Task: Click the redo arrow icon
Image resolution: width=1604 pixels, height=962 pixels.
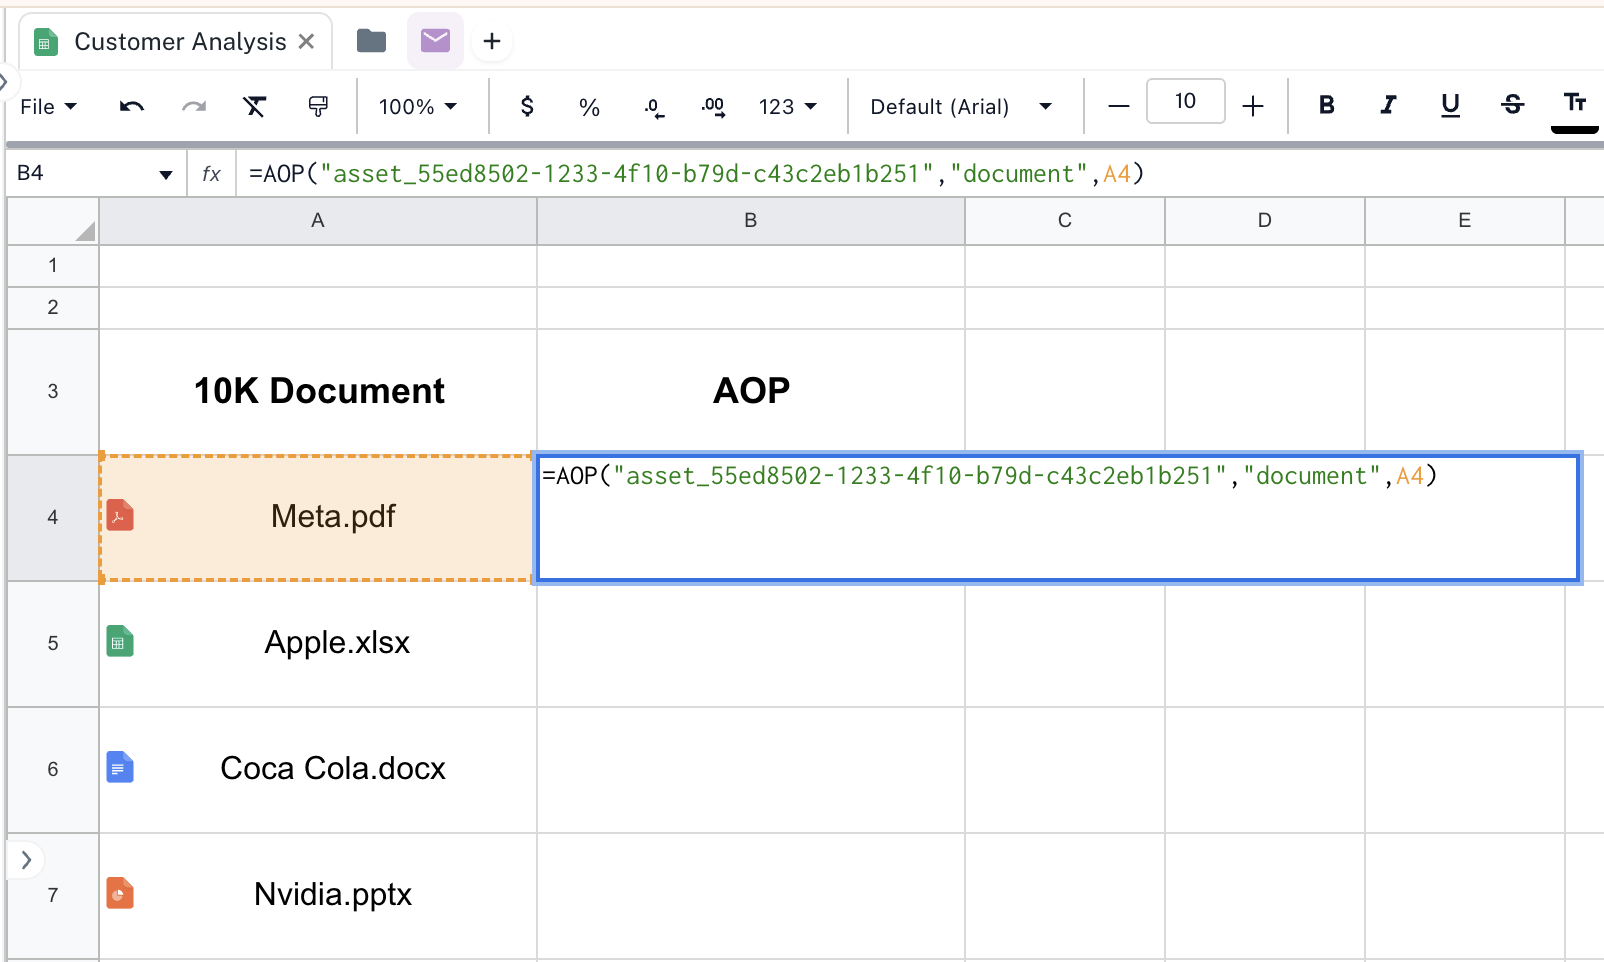Action: pos(194,106)
